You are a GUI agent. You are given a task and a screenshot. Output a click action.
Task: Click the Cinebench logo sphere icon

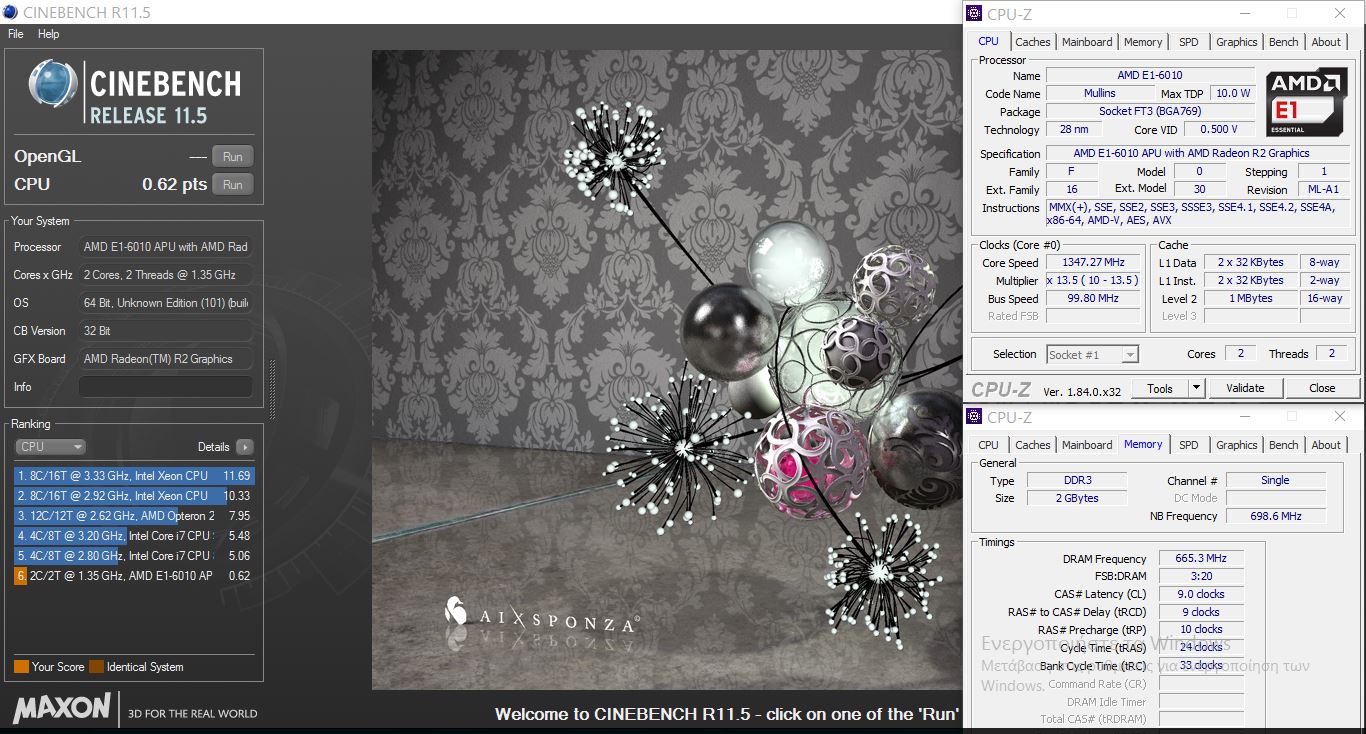tap(53, 84)
